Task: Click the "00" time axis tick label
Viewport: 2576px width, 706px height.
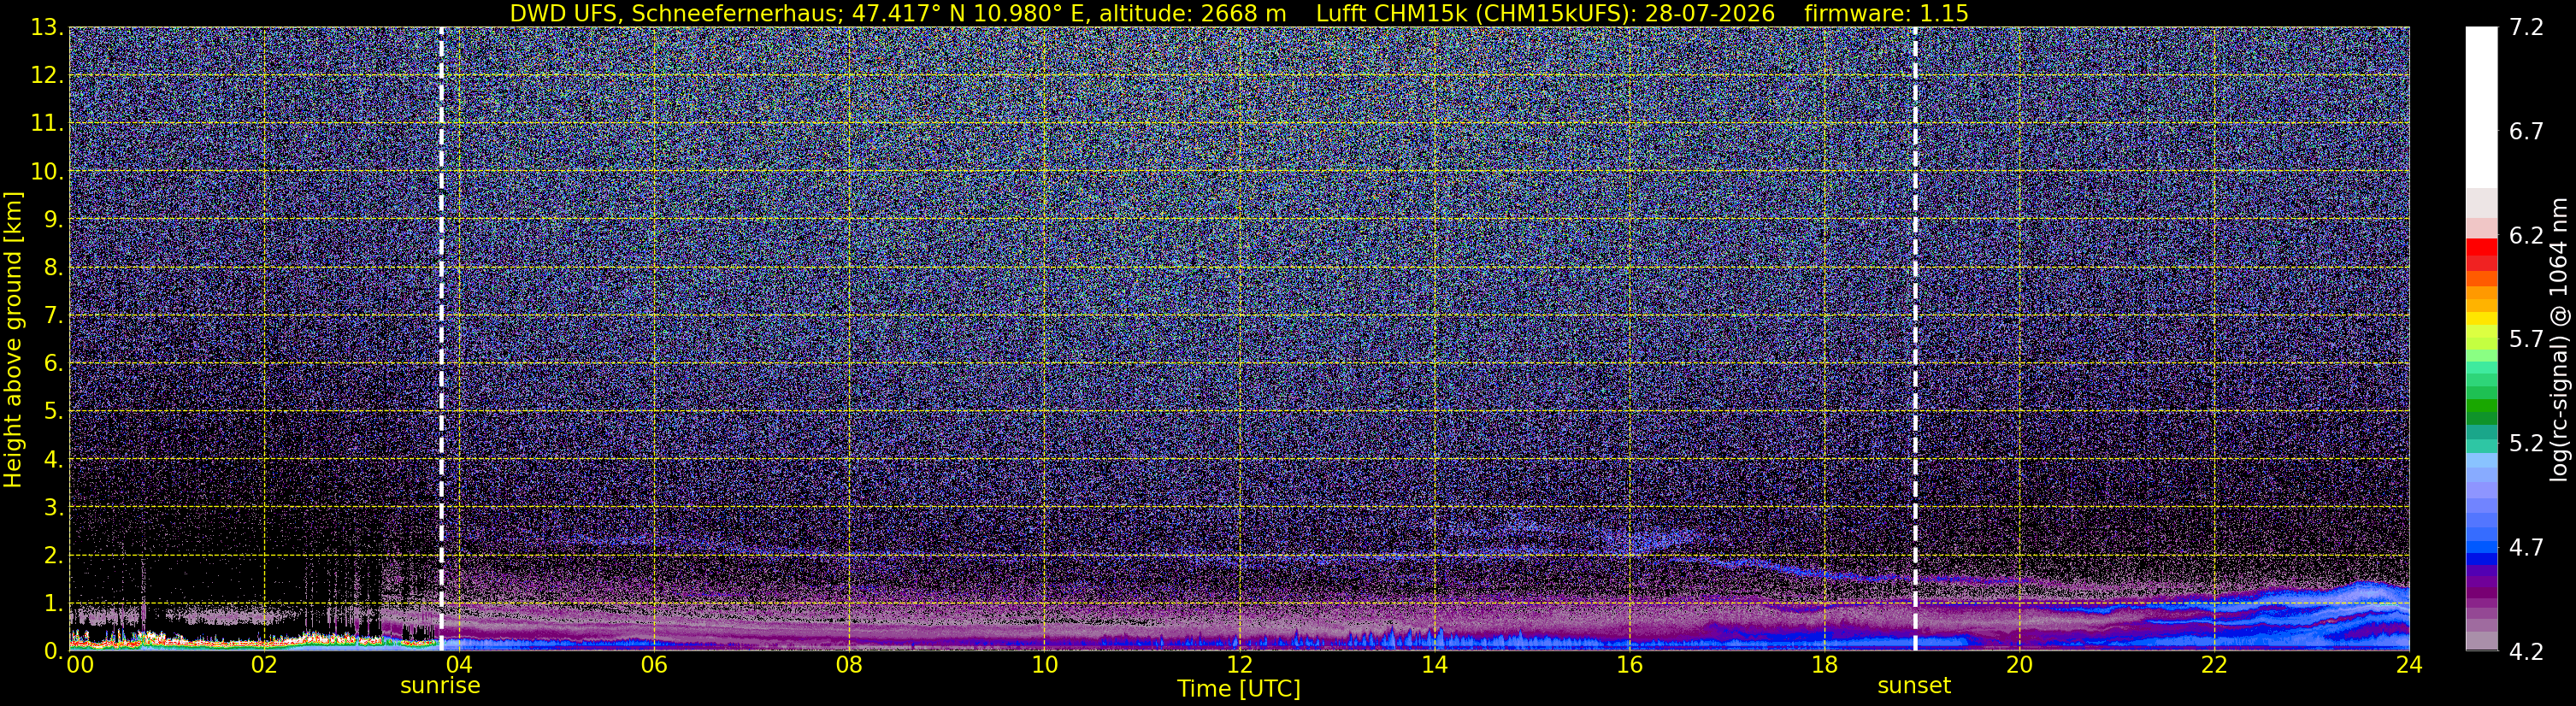Action: click(80, 665)
